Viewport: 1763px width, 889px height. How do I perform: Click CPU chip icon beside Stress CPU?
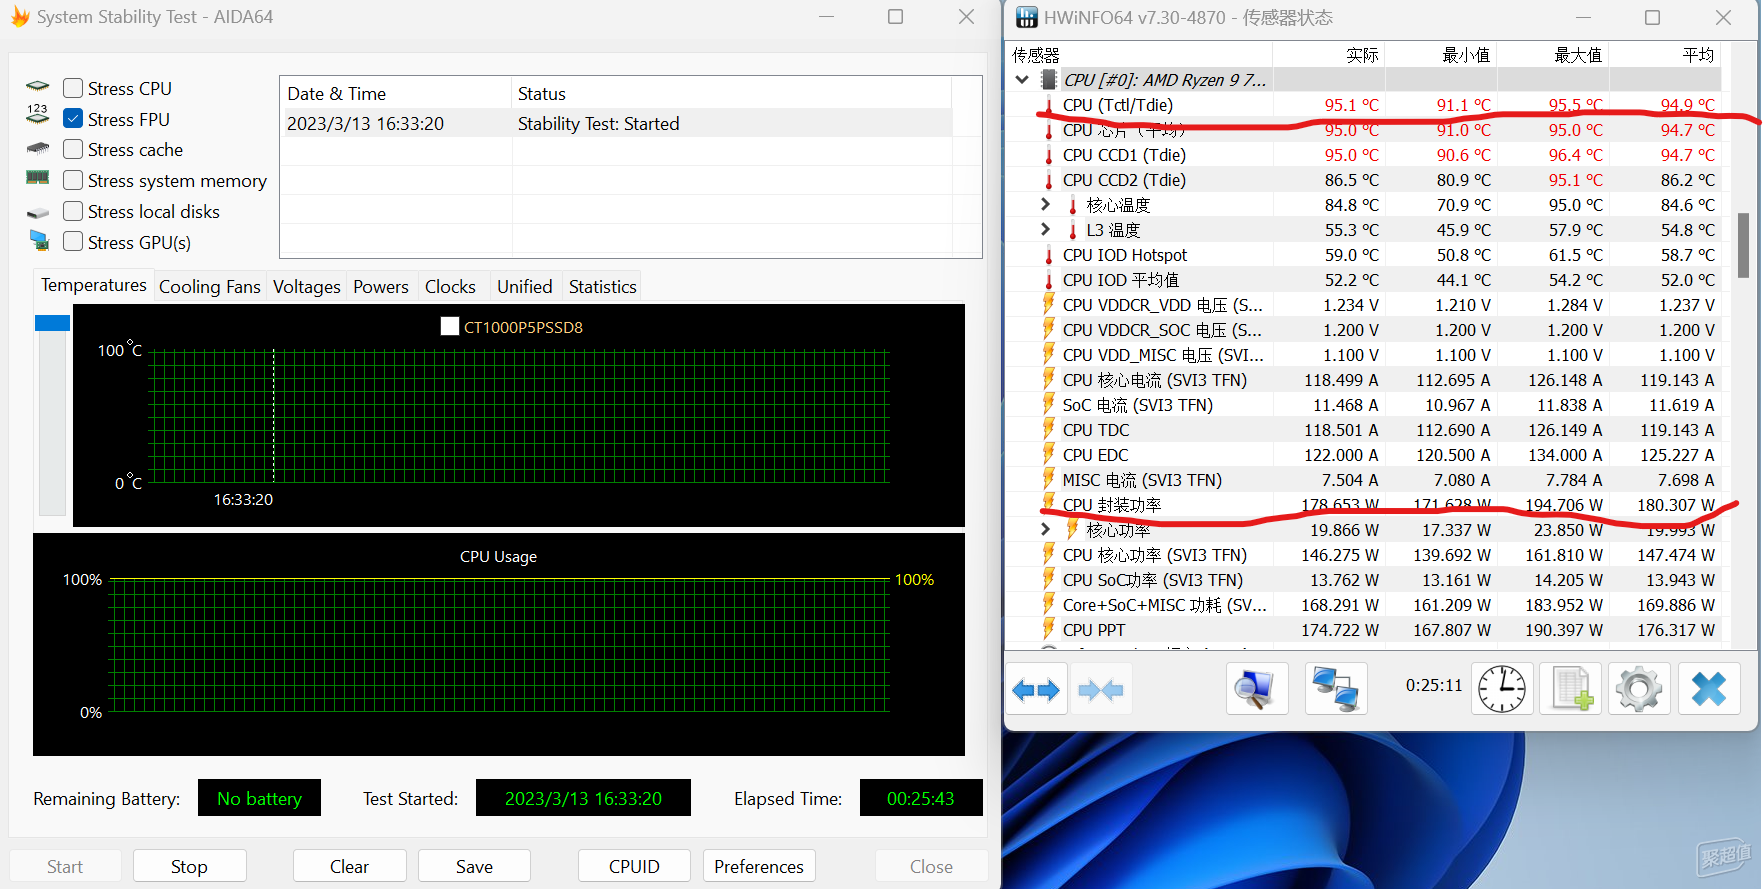coord(38,87)
